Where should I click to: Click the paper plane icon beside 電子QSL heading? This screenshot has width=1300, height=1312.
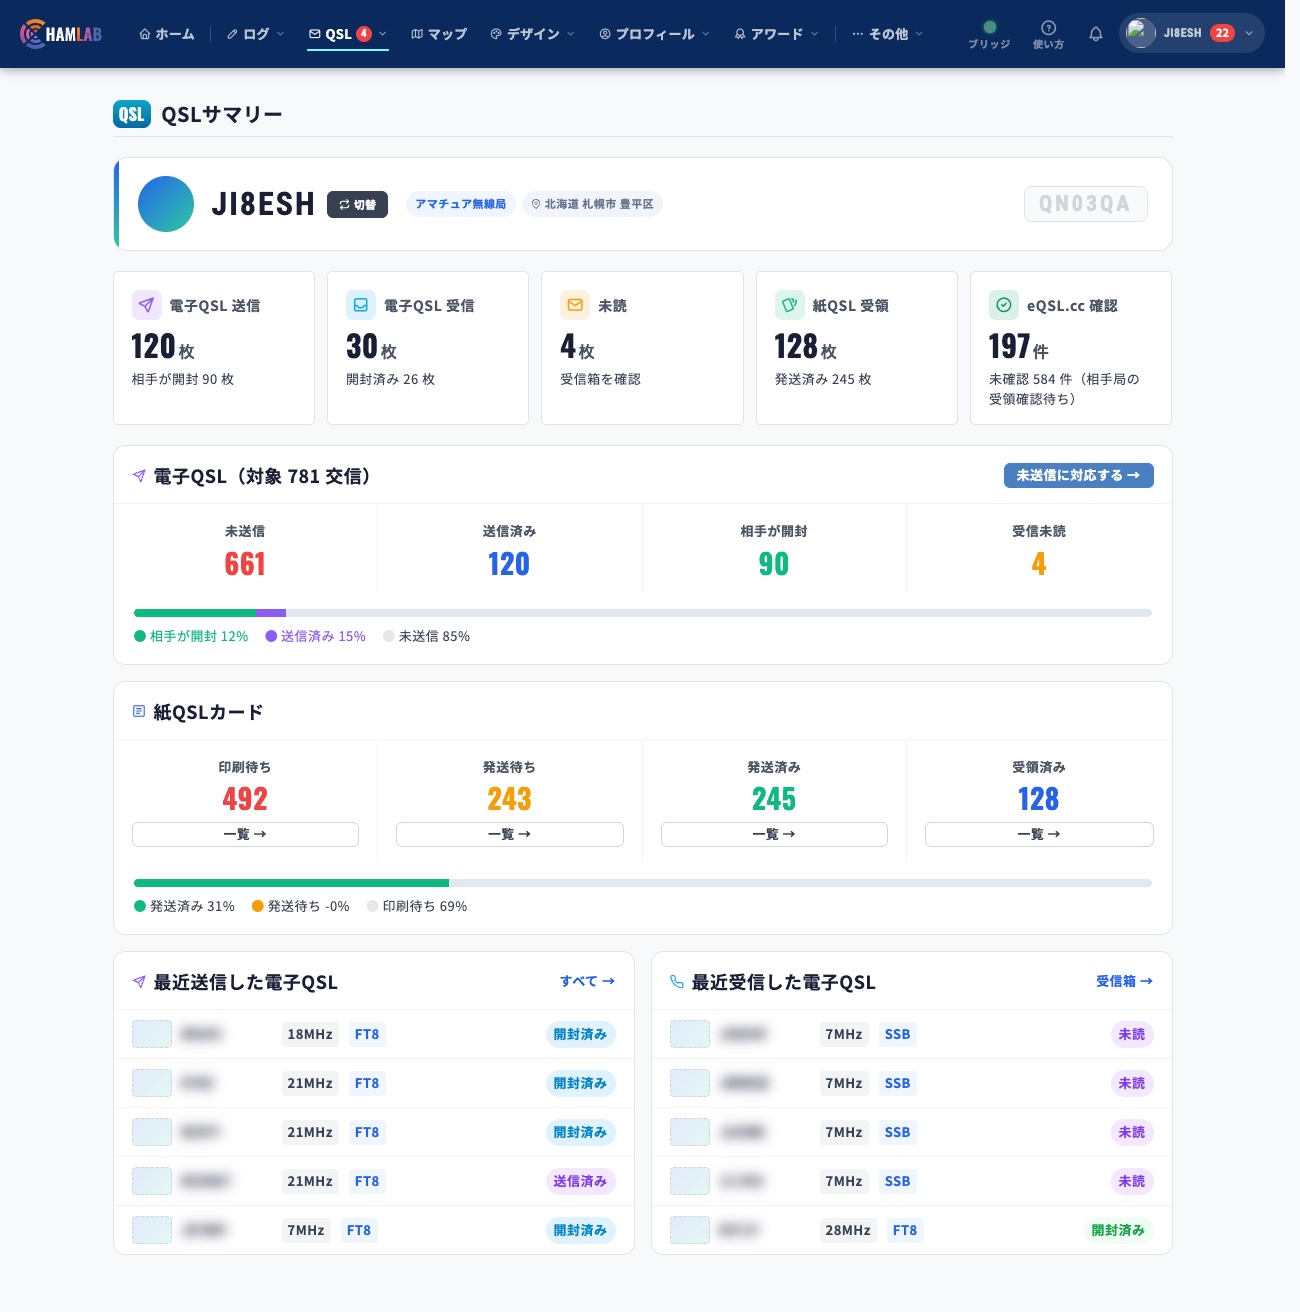139,476
